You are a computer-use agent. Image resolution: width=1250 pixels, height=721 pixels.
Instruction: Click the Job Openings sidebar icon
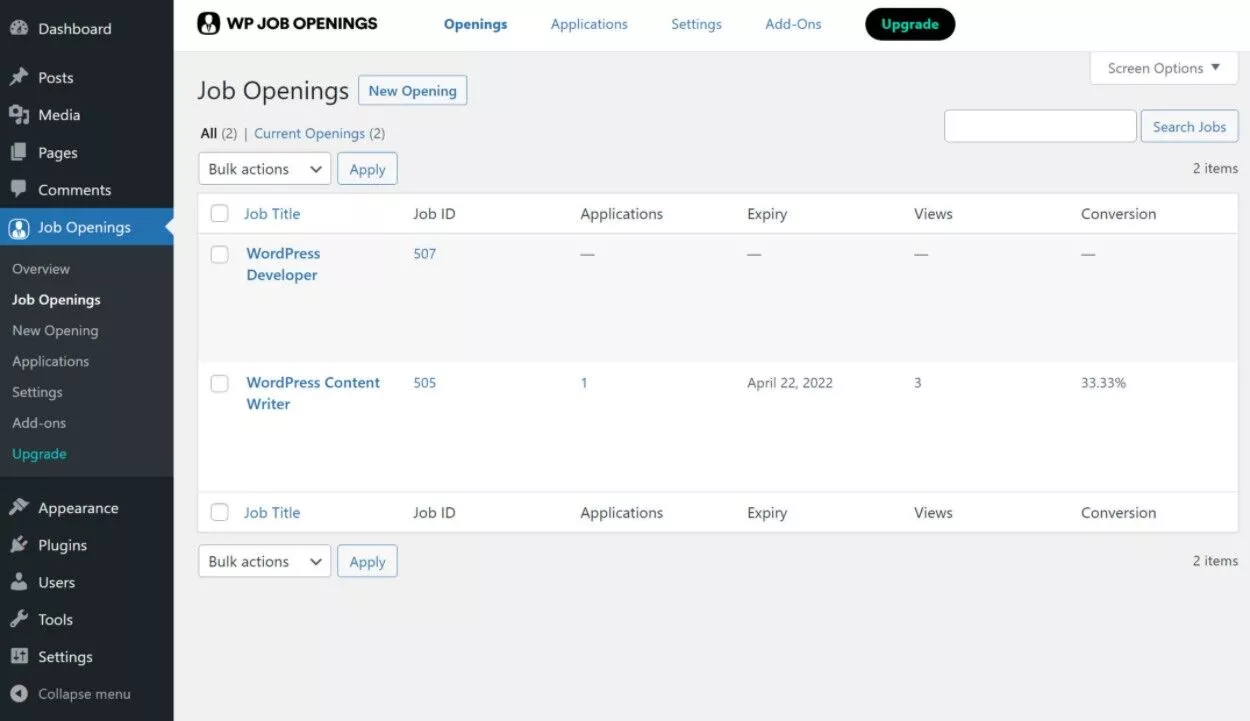coord(19,228)
